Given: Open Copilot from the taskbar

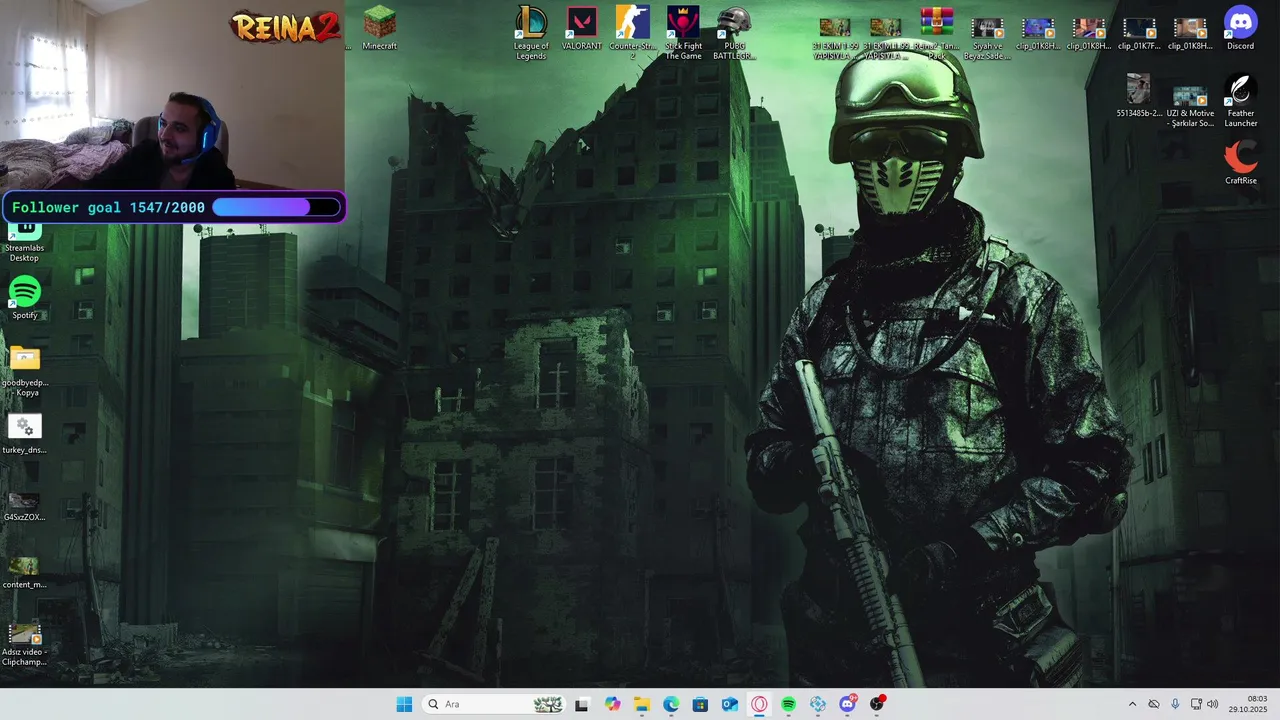Looking at the screenshot, I should click(x=612, y=704).
